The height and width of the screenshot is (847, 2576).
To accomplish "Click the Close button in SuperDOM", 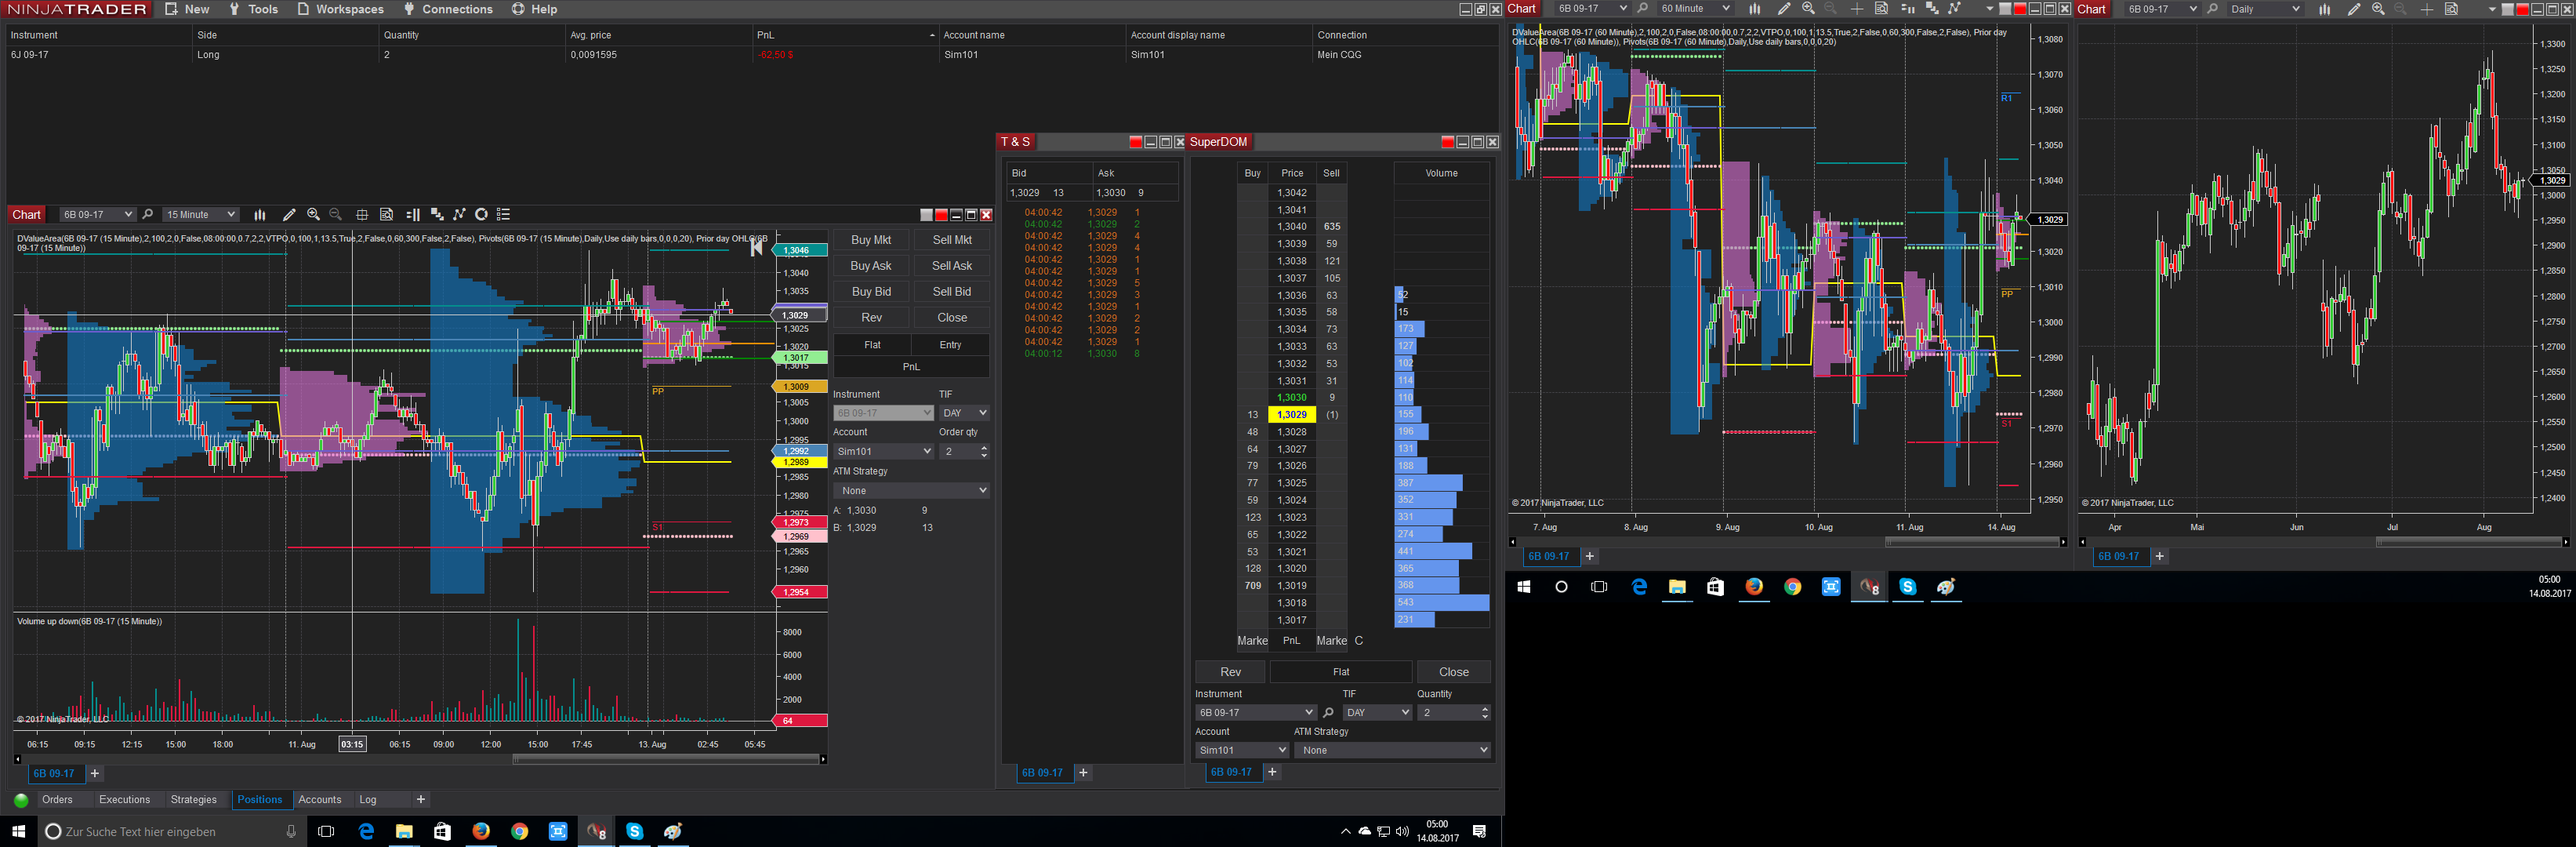I will tap(1454, 672).
